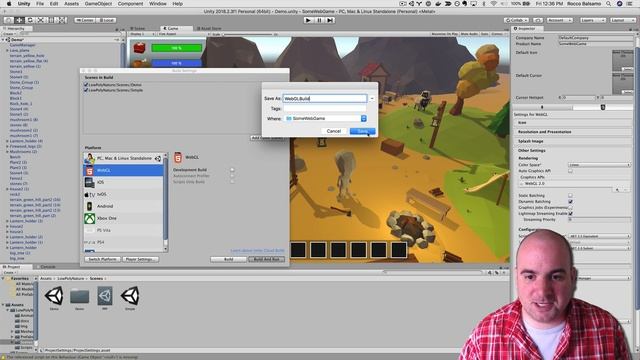Open the Layout dropdown
Image resolution: width=640 pixels, height=360 pixels.
623,20
